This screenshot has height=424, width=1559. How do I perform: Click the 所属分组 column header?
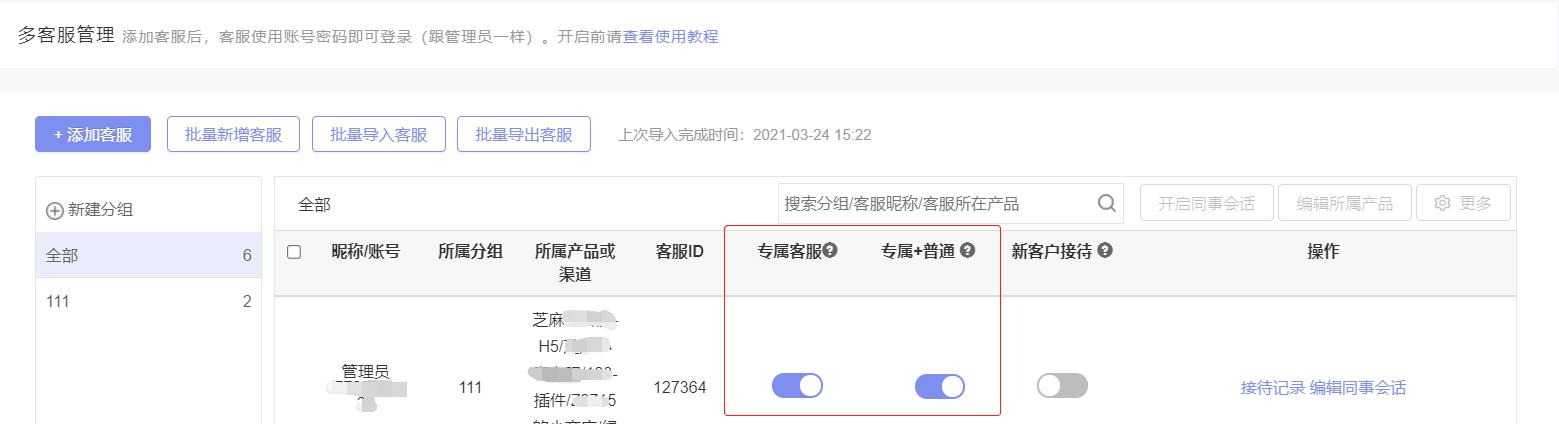[x=470, y=252]
